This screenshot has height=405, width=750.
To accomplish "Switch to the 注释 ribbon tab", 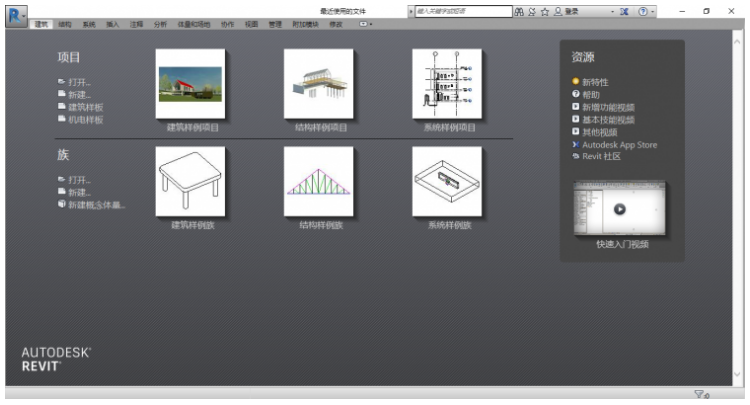I will point(135,23).
